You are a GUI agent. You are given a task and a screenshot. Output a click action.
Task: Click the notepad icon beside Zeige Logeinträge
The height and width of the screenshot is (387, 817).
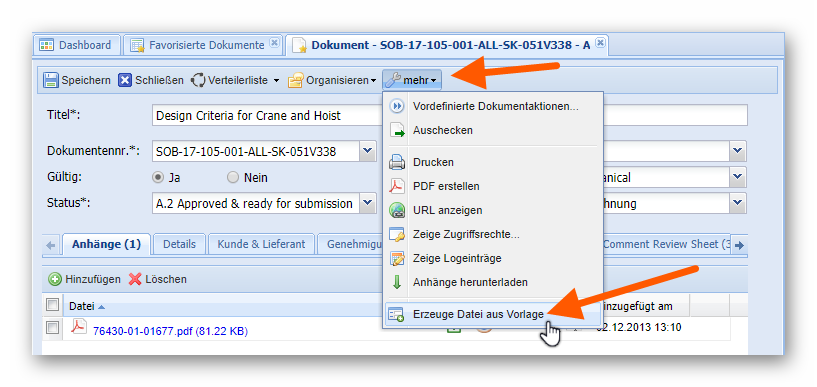click(397, 258)
